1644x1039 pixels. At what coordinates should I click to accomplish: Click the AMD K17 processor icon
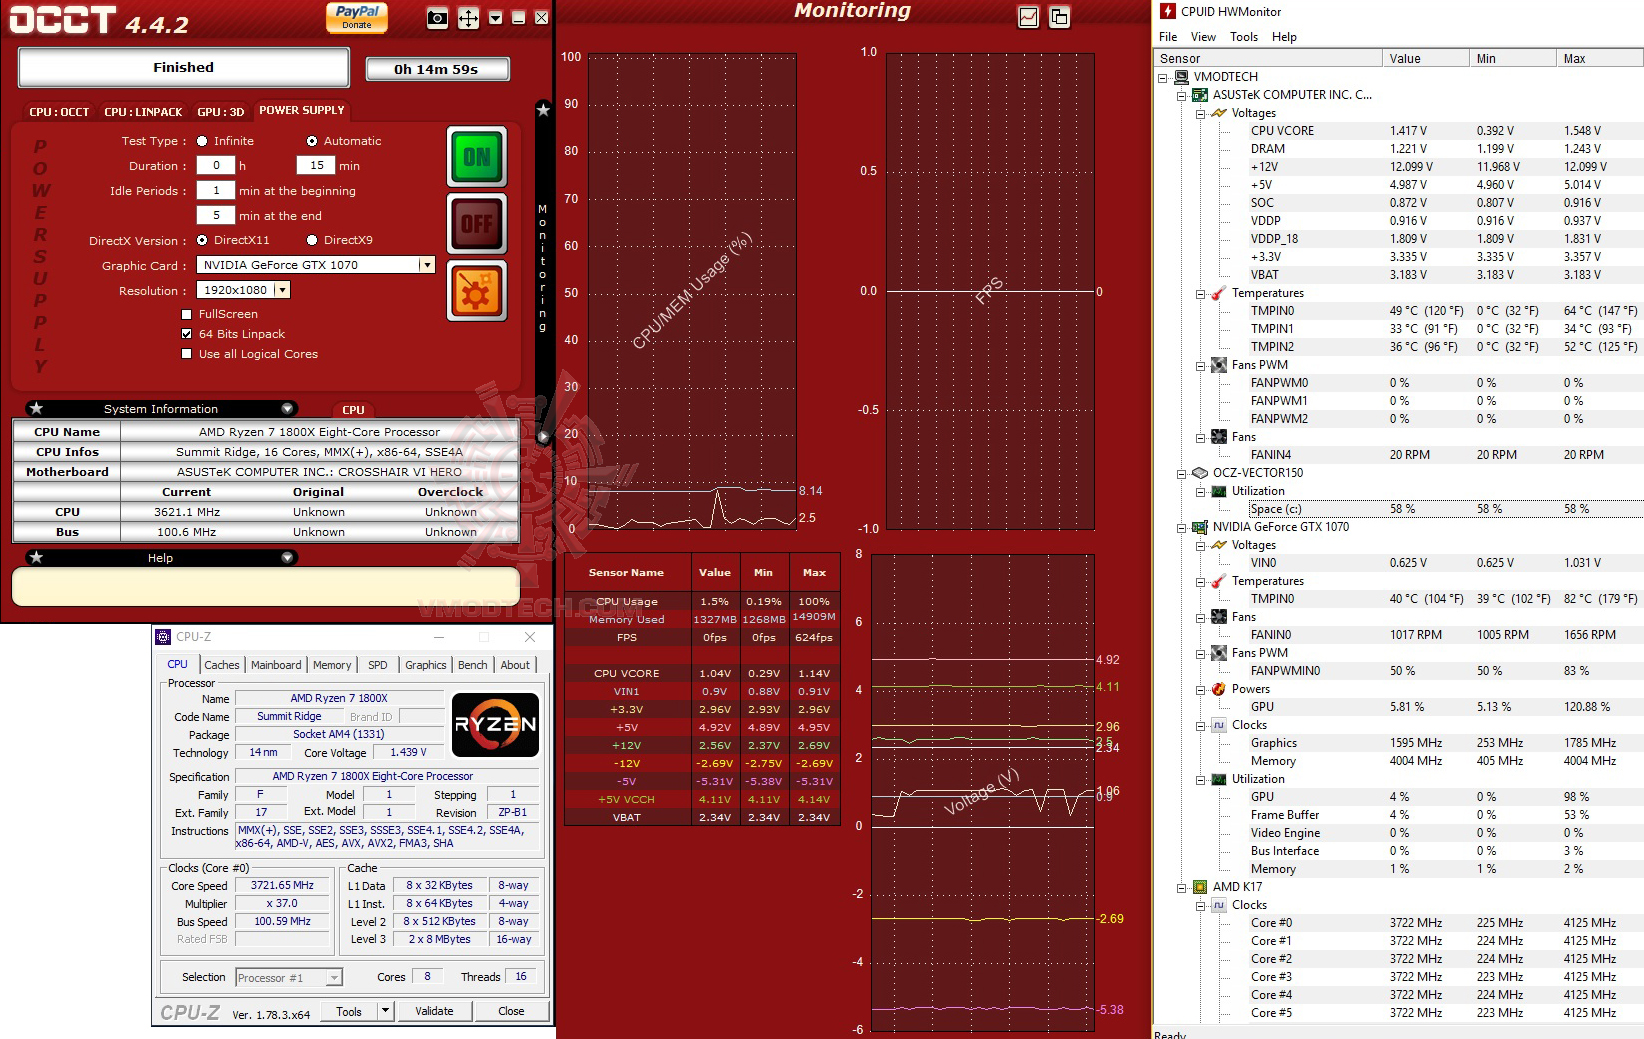pyautogui.click(x=1200, y=887)
